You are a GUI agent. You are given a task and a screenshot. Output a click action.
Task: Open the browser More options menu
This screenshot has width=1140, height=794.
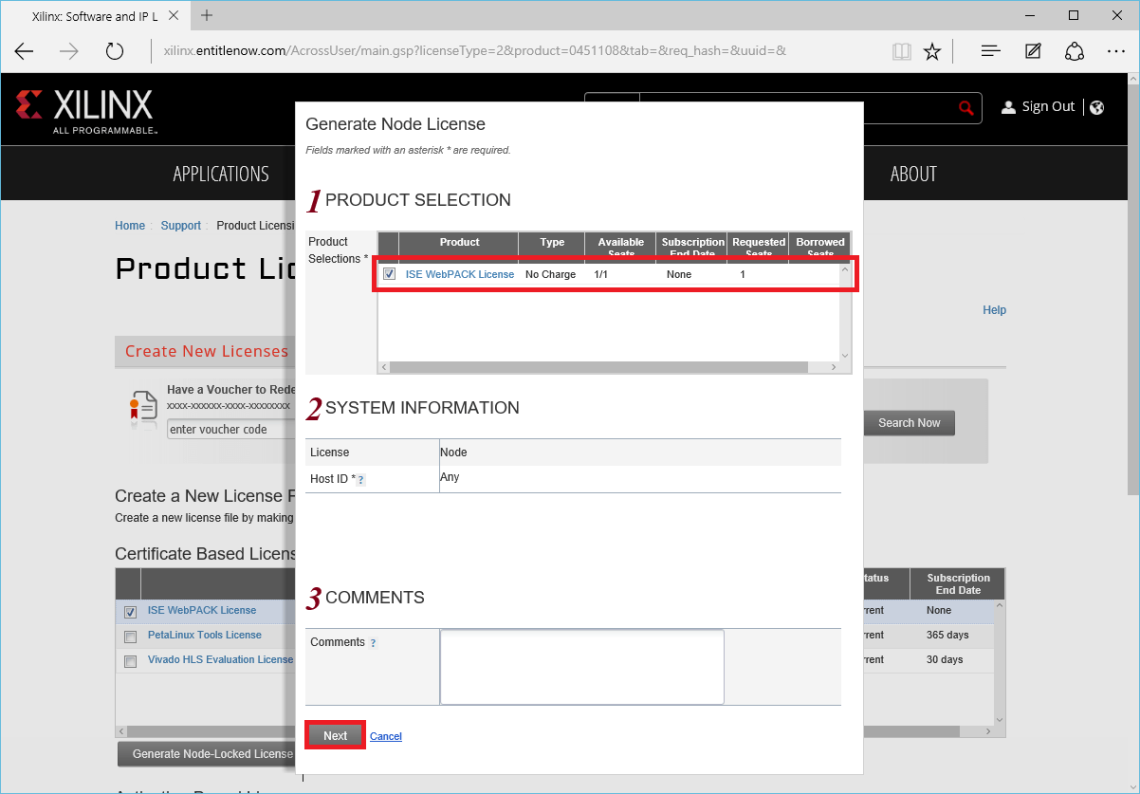point(1117,50)
